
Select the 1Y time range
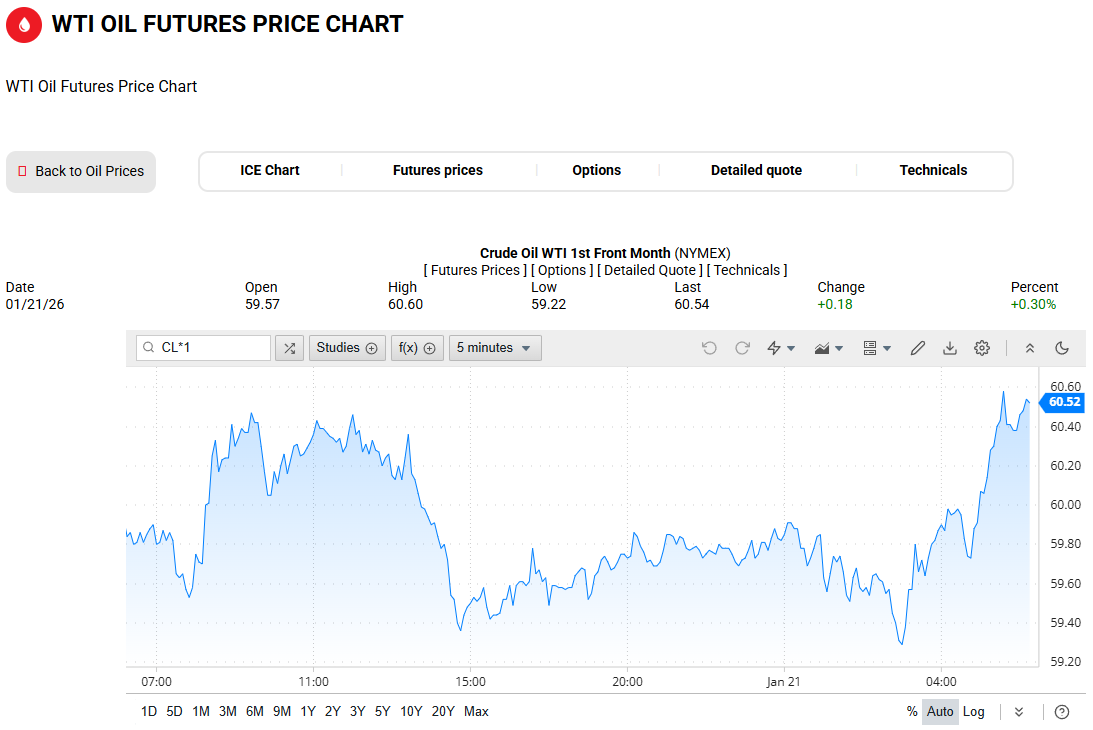pos(308,712)
